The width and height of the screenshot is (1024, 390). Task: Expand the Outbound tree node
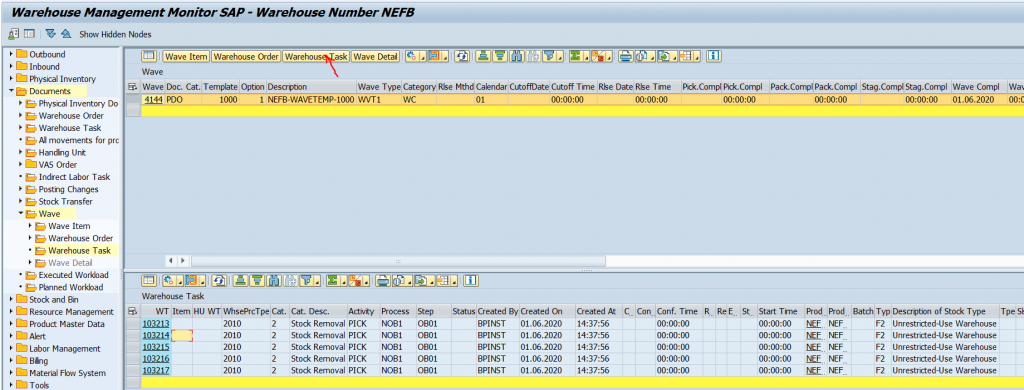point(11,54)
